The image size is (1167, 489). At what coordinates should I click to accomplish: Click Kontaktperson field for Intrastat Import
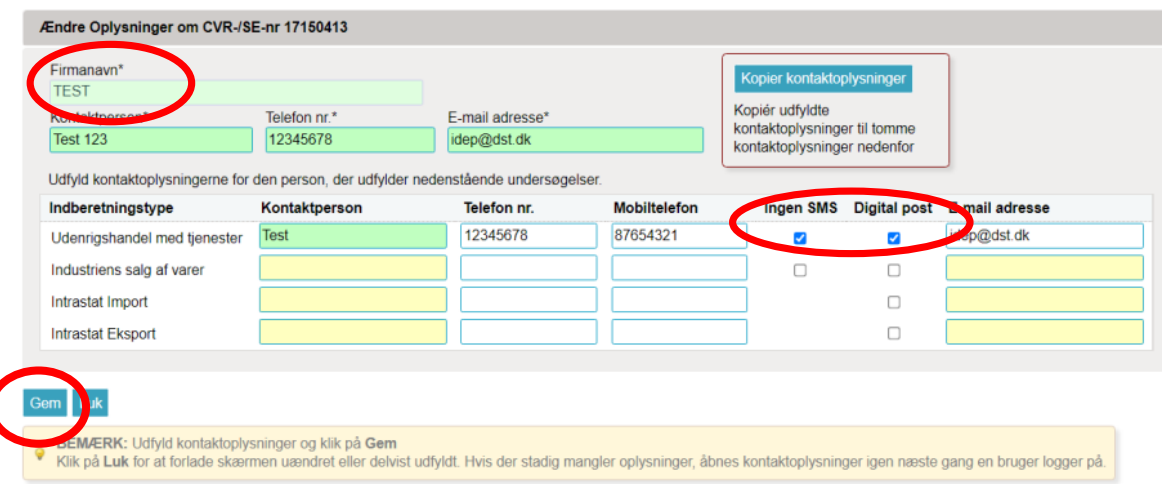pyautogui.click(x=353, y=300)
